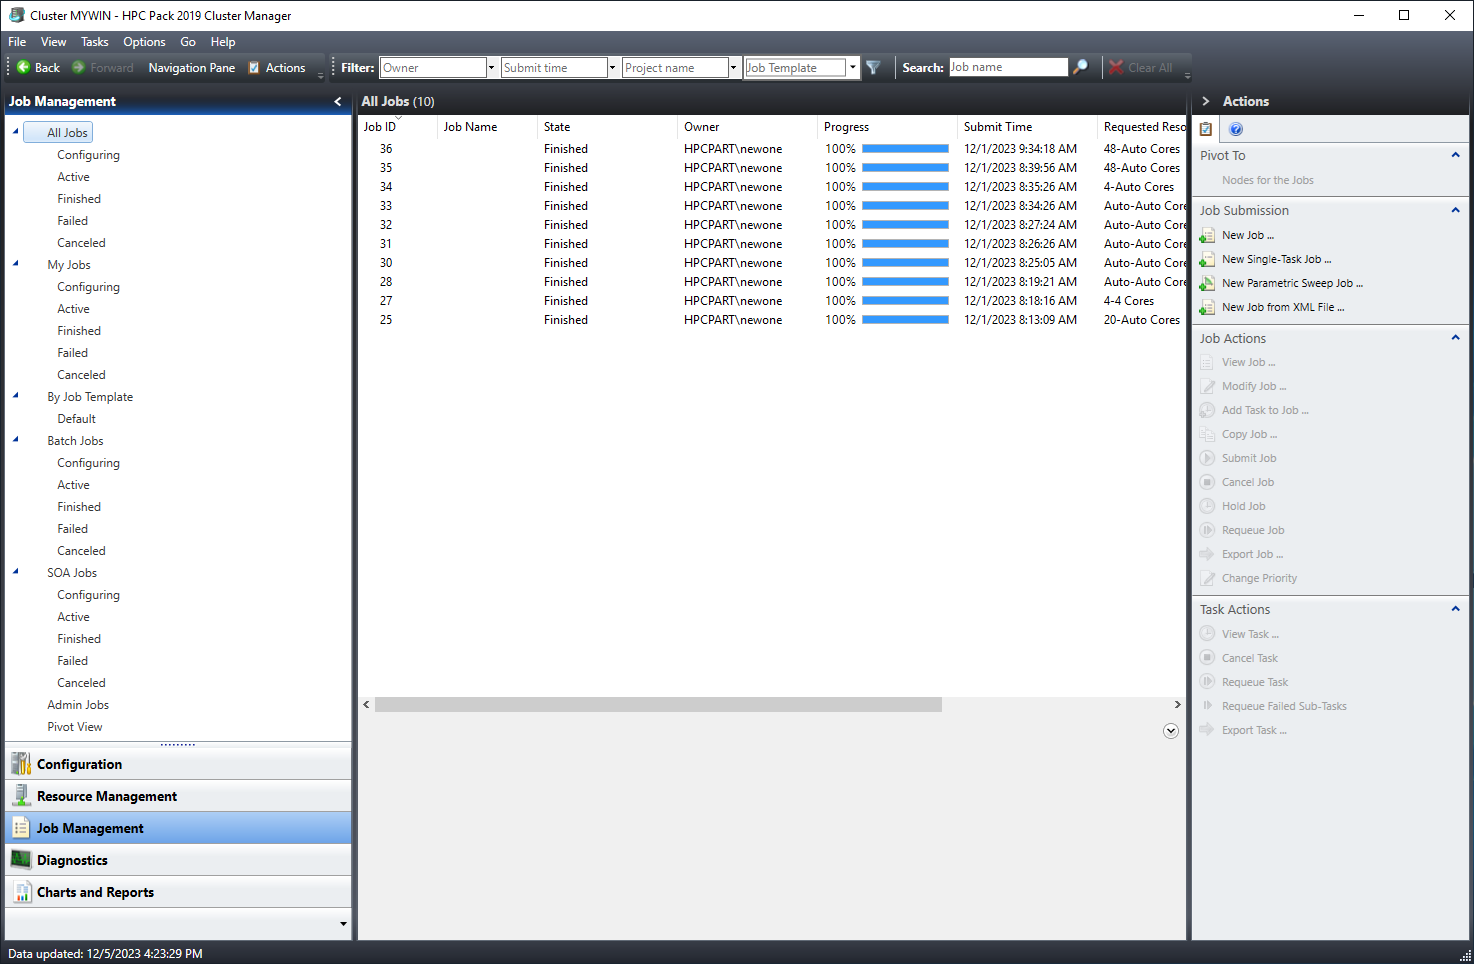Select the New Job from XML File icon
The image size is (1474, 964).
point(1208,306)
